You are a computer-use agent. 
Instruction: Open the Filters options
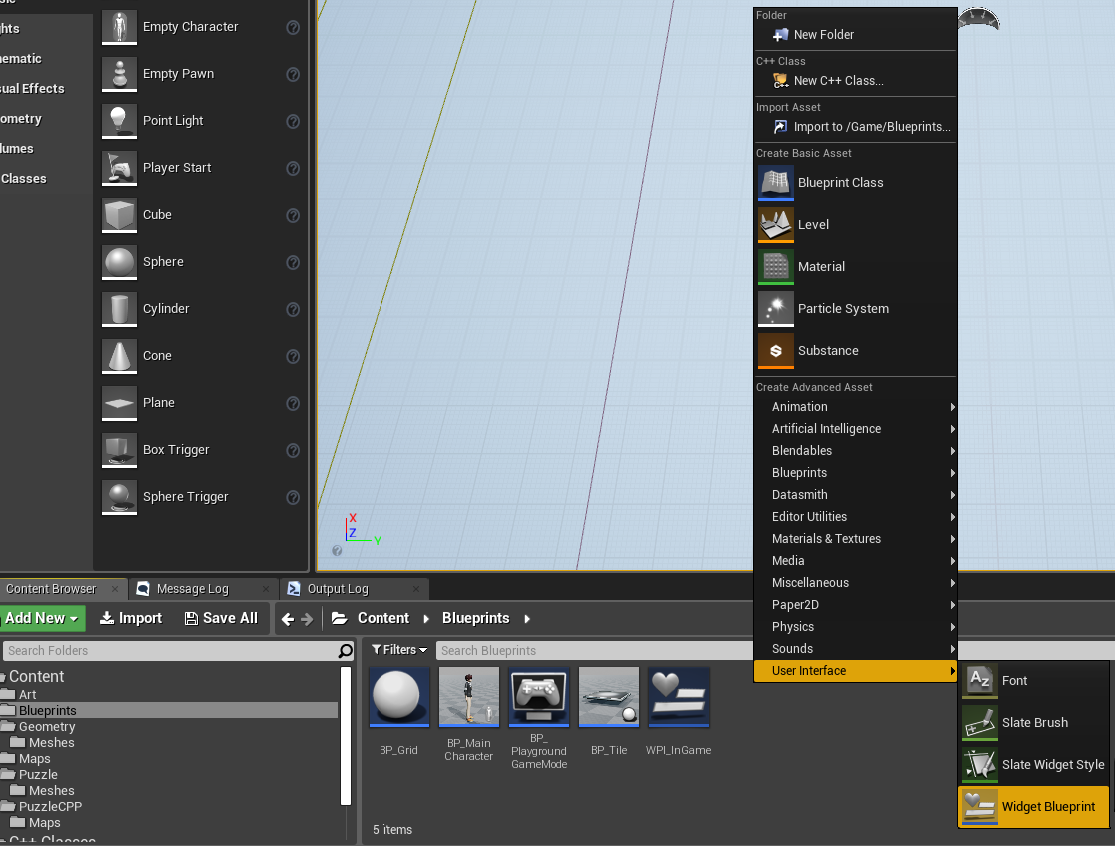click(399, 650)
